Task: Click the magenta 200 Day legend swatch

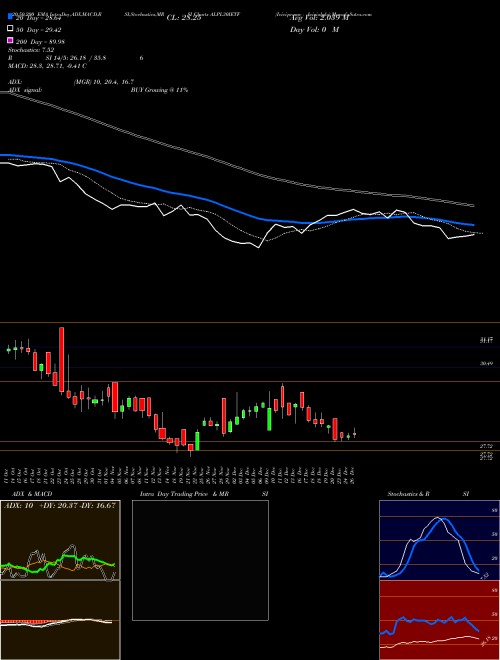Action: coord(10,40)
